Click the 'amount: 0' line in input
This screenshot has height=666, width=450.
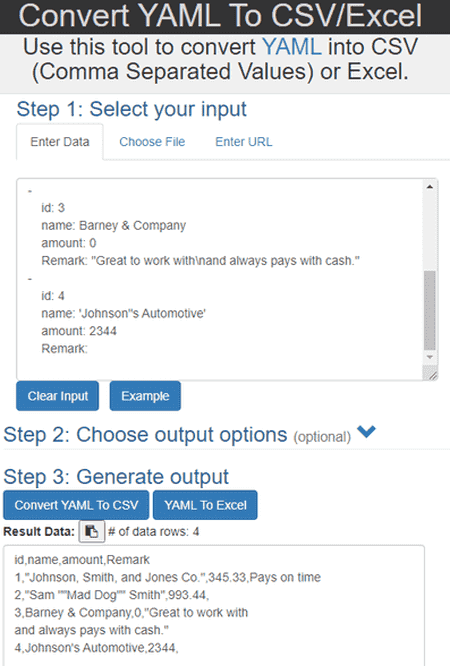(x=68, y=243)
